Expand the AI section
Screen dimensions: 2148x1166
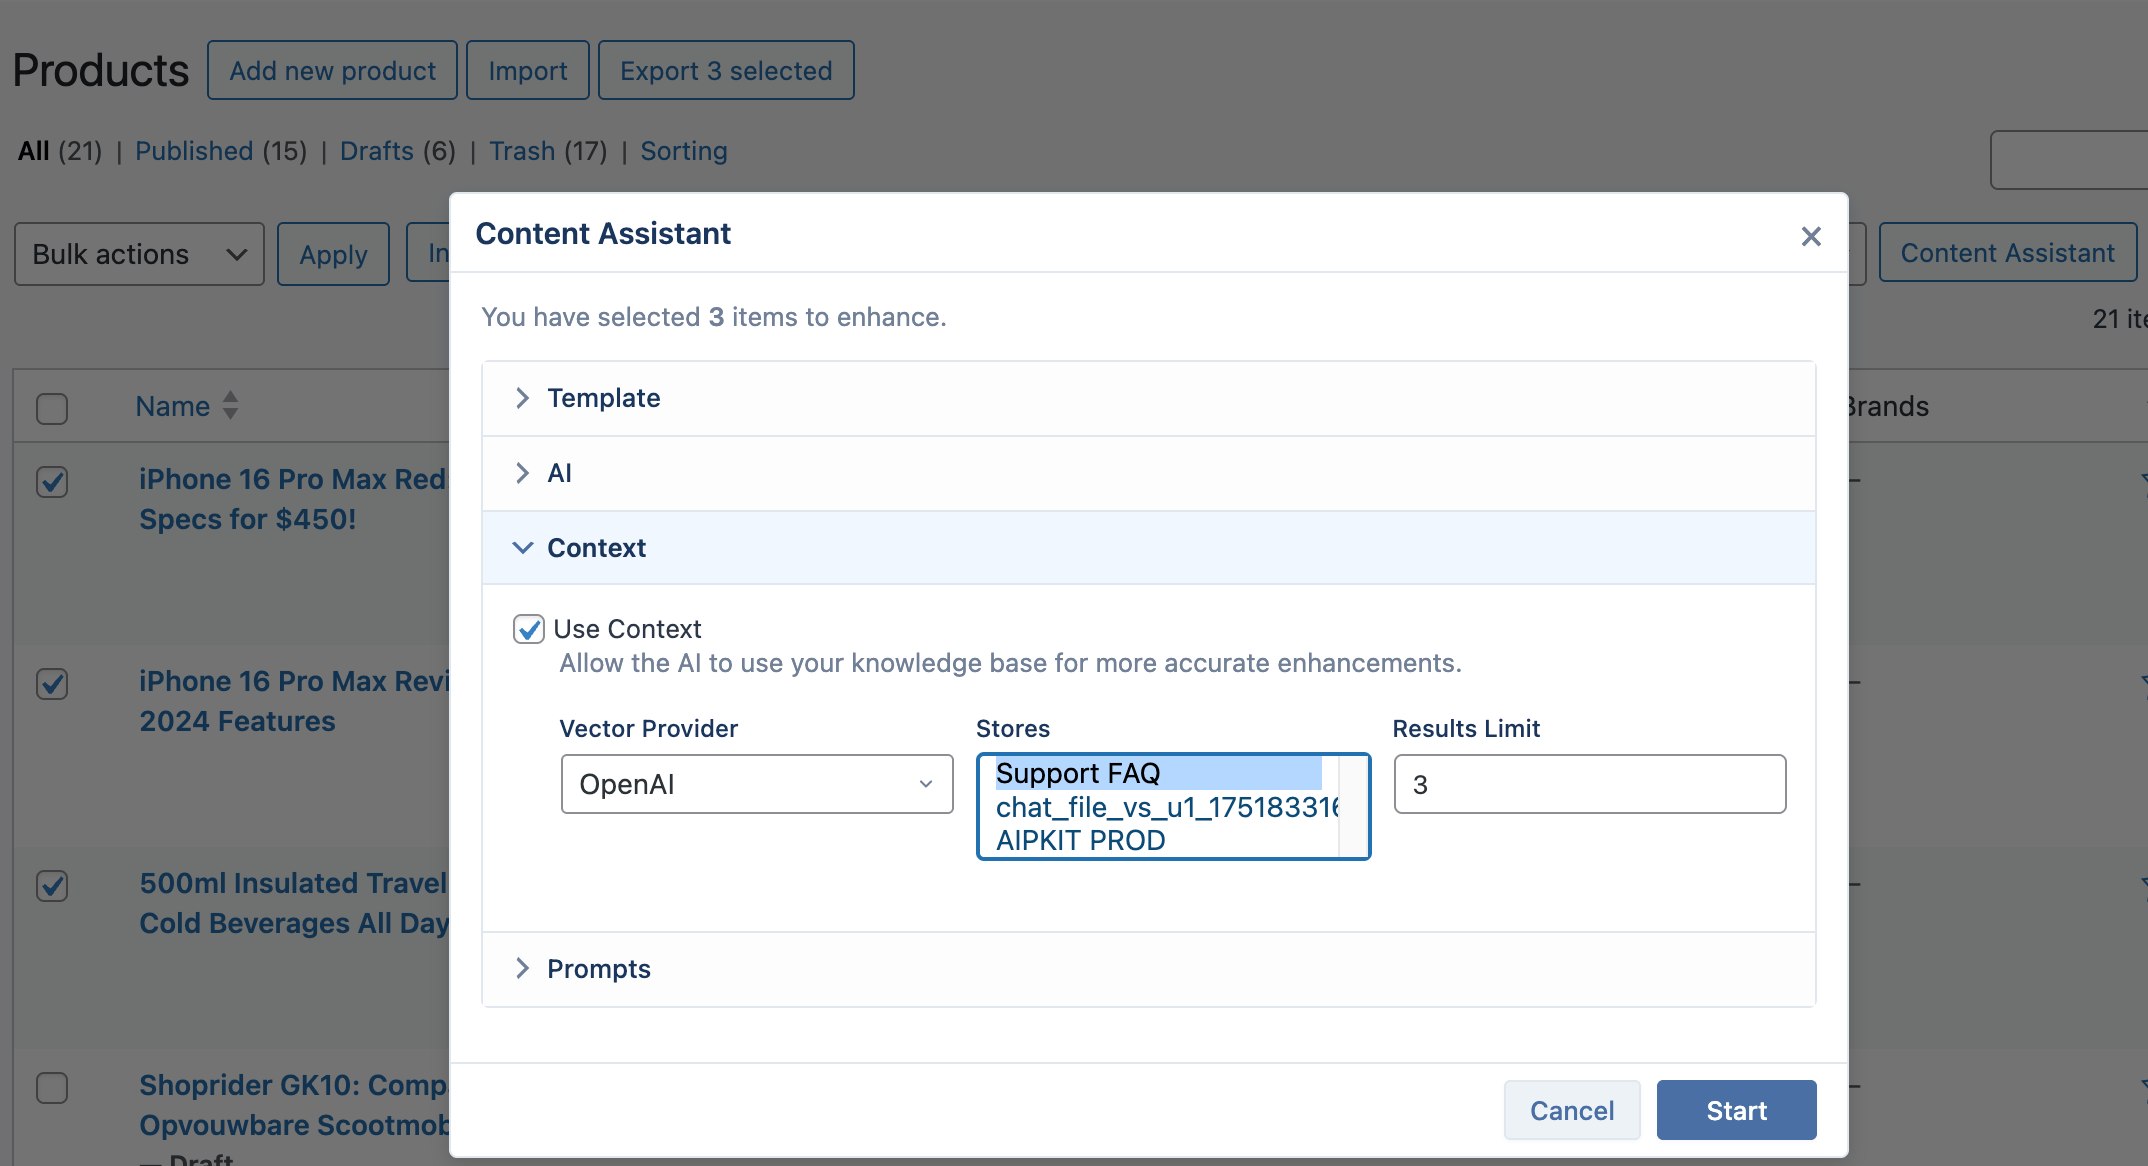[x=1148, y=473]
